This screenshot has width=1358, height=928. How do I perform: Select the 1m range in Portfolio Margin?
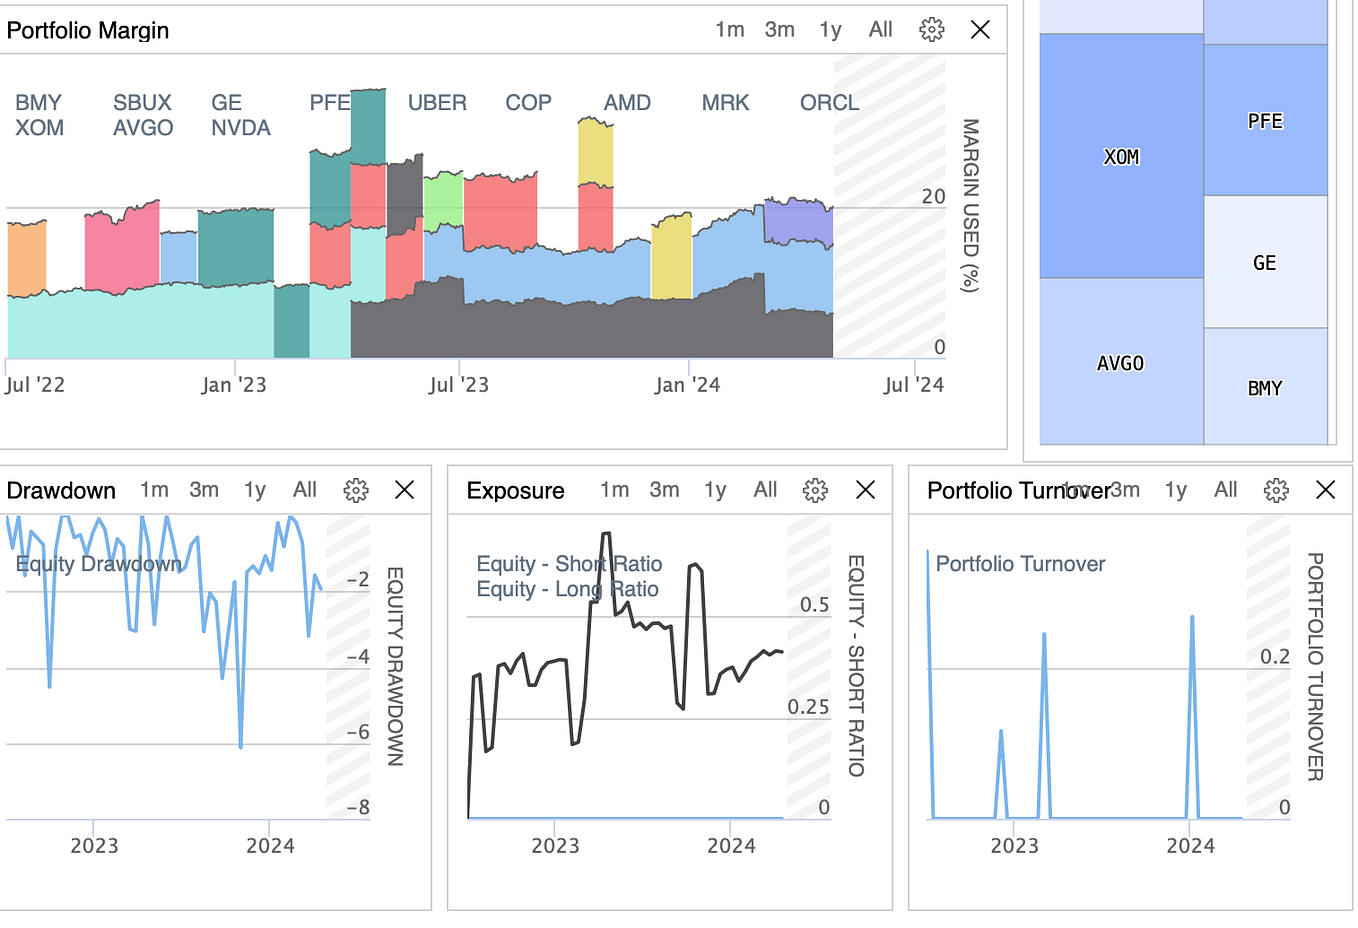[730, 29]
